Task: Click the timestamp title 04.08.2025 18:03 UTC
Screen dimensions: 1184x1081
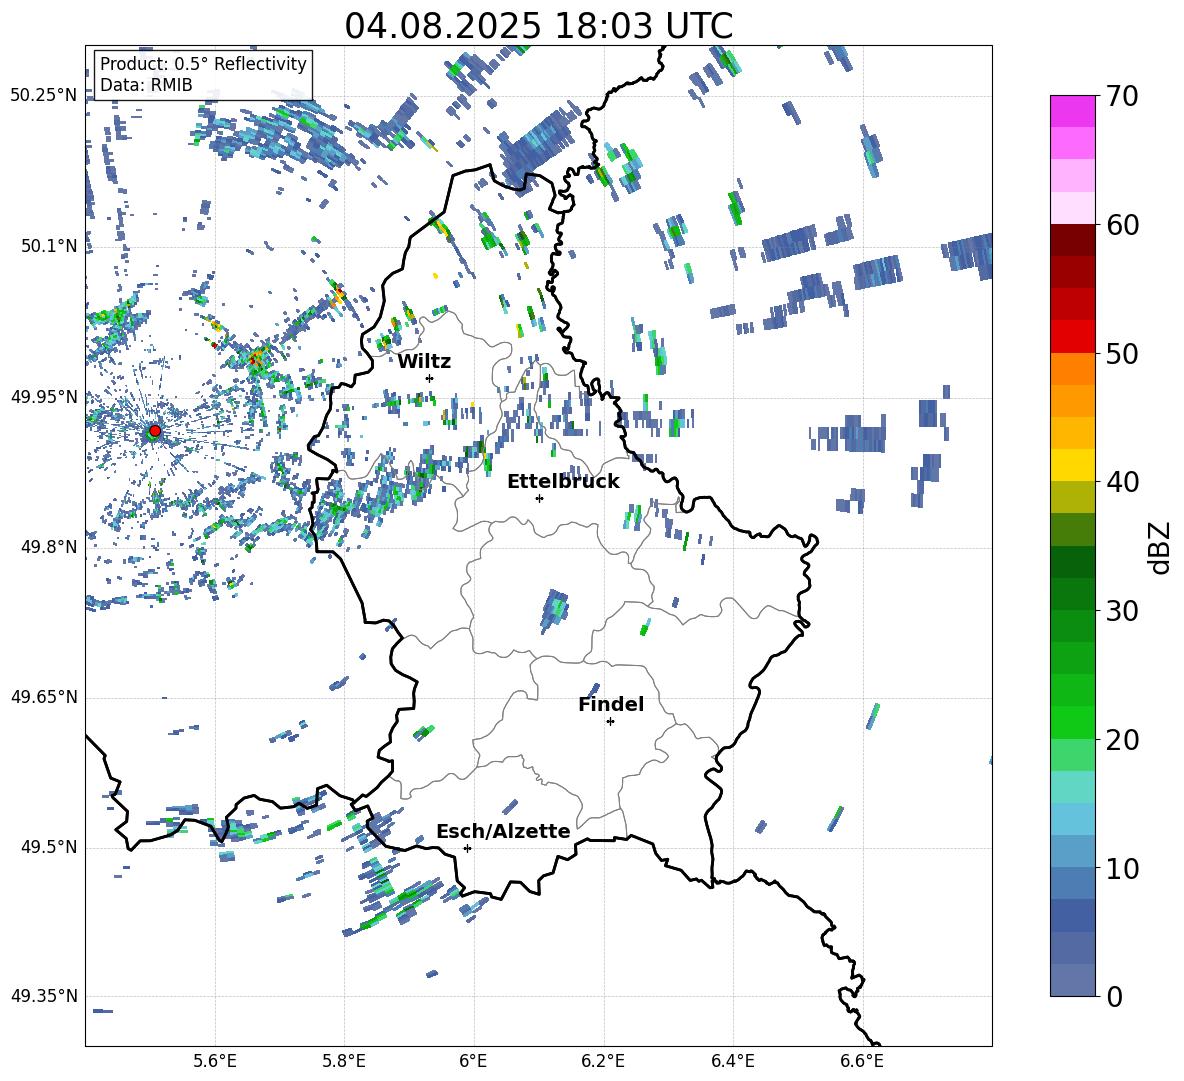Action: (538, 26)
